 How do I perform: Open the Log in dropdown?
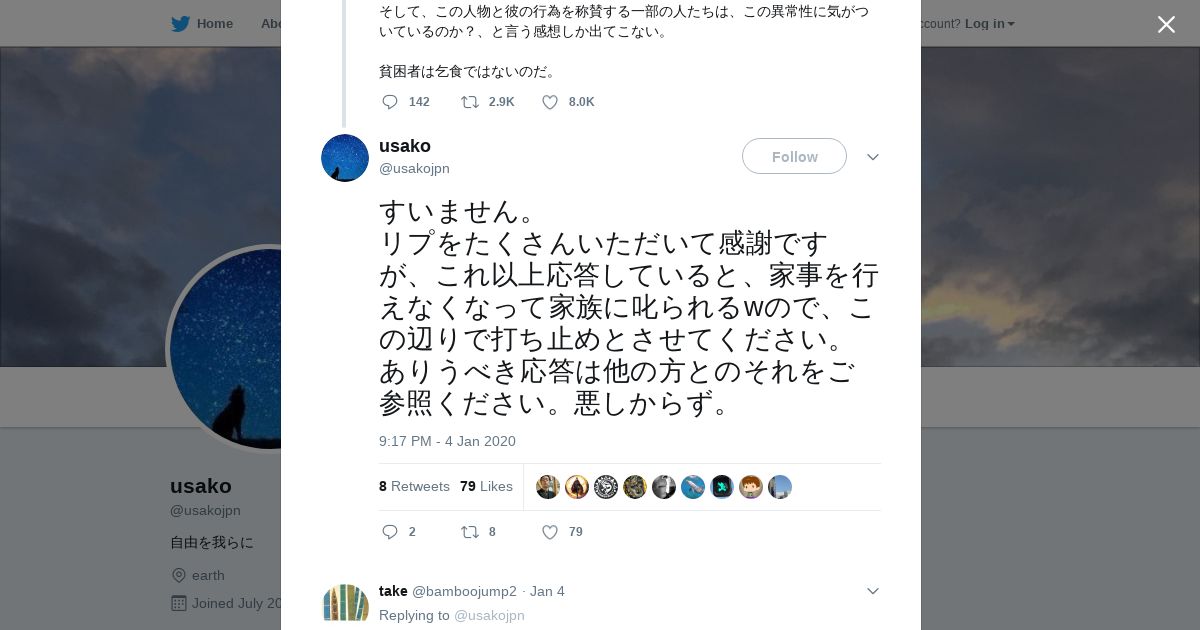click(989, 23)
